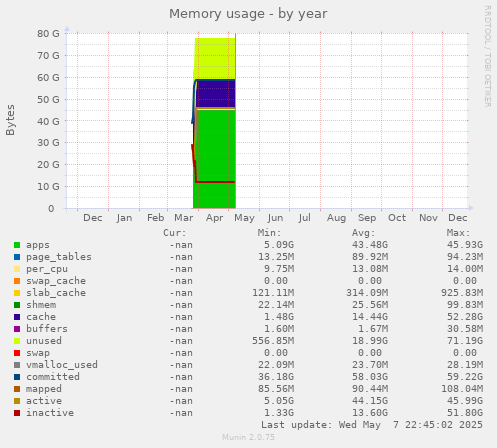Click the 'Memory usage - by year' title
The image size is (497, 448).
pyautogui.click(x=248, y=14)
